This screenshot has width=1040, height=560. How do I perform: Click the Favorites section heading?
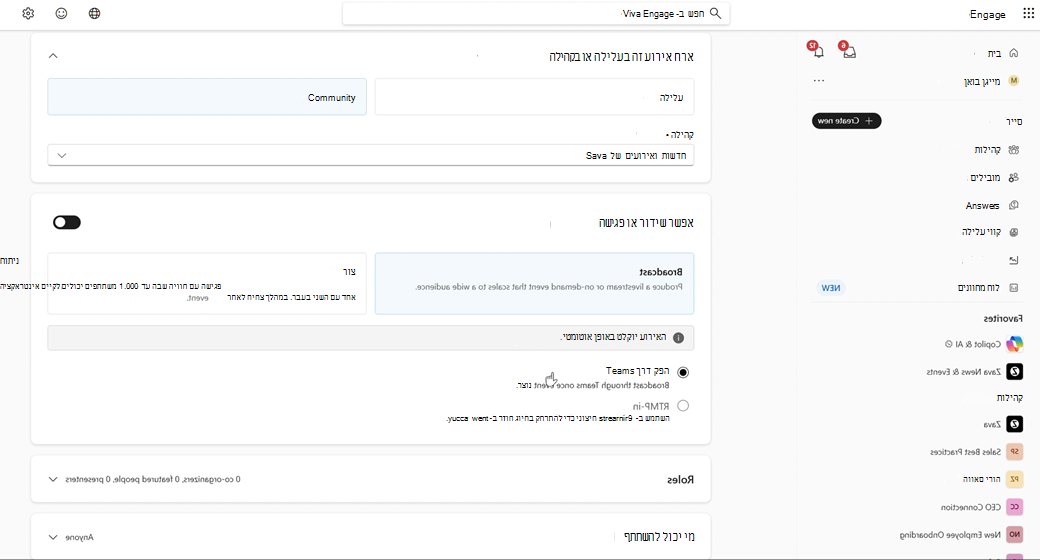click(x=1003, y=318)
